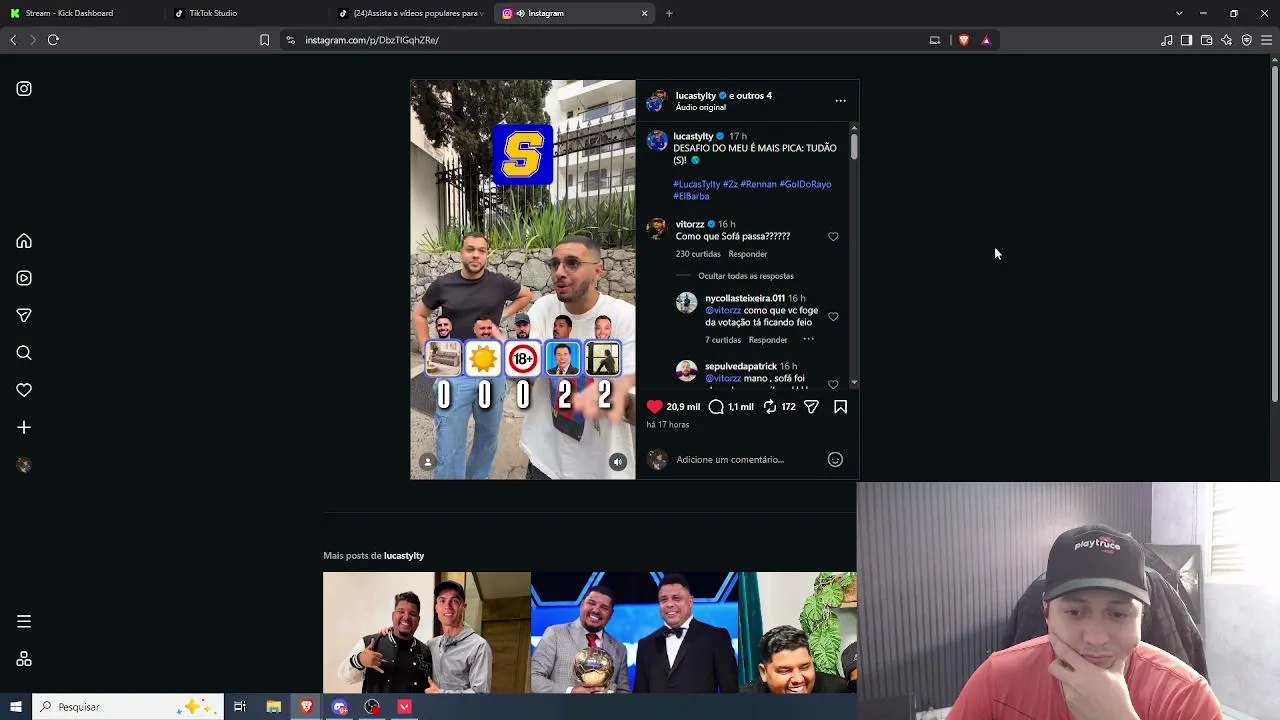Open the browser tab search dropdown
The height and width of the screenshot is (720, 1280).
[x=1179, y=13]
